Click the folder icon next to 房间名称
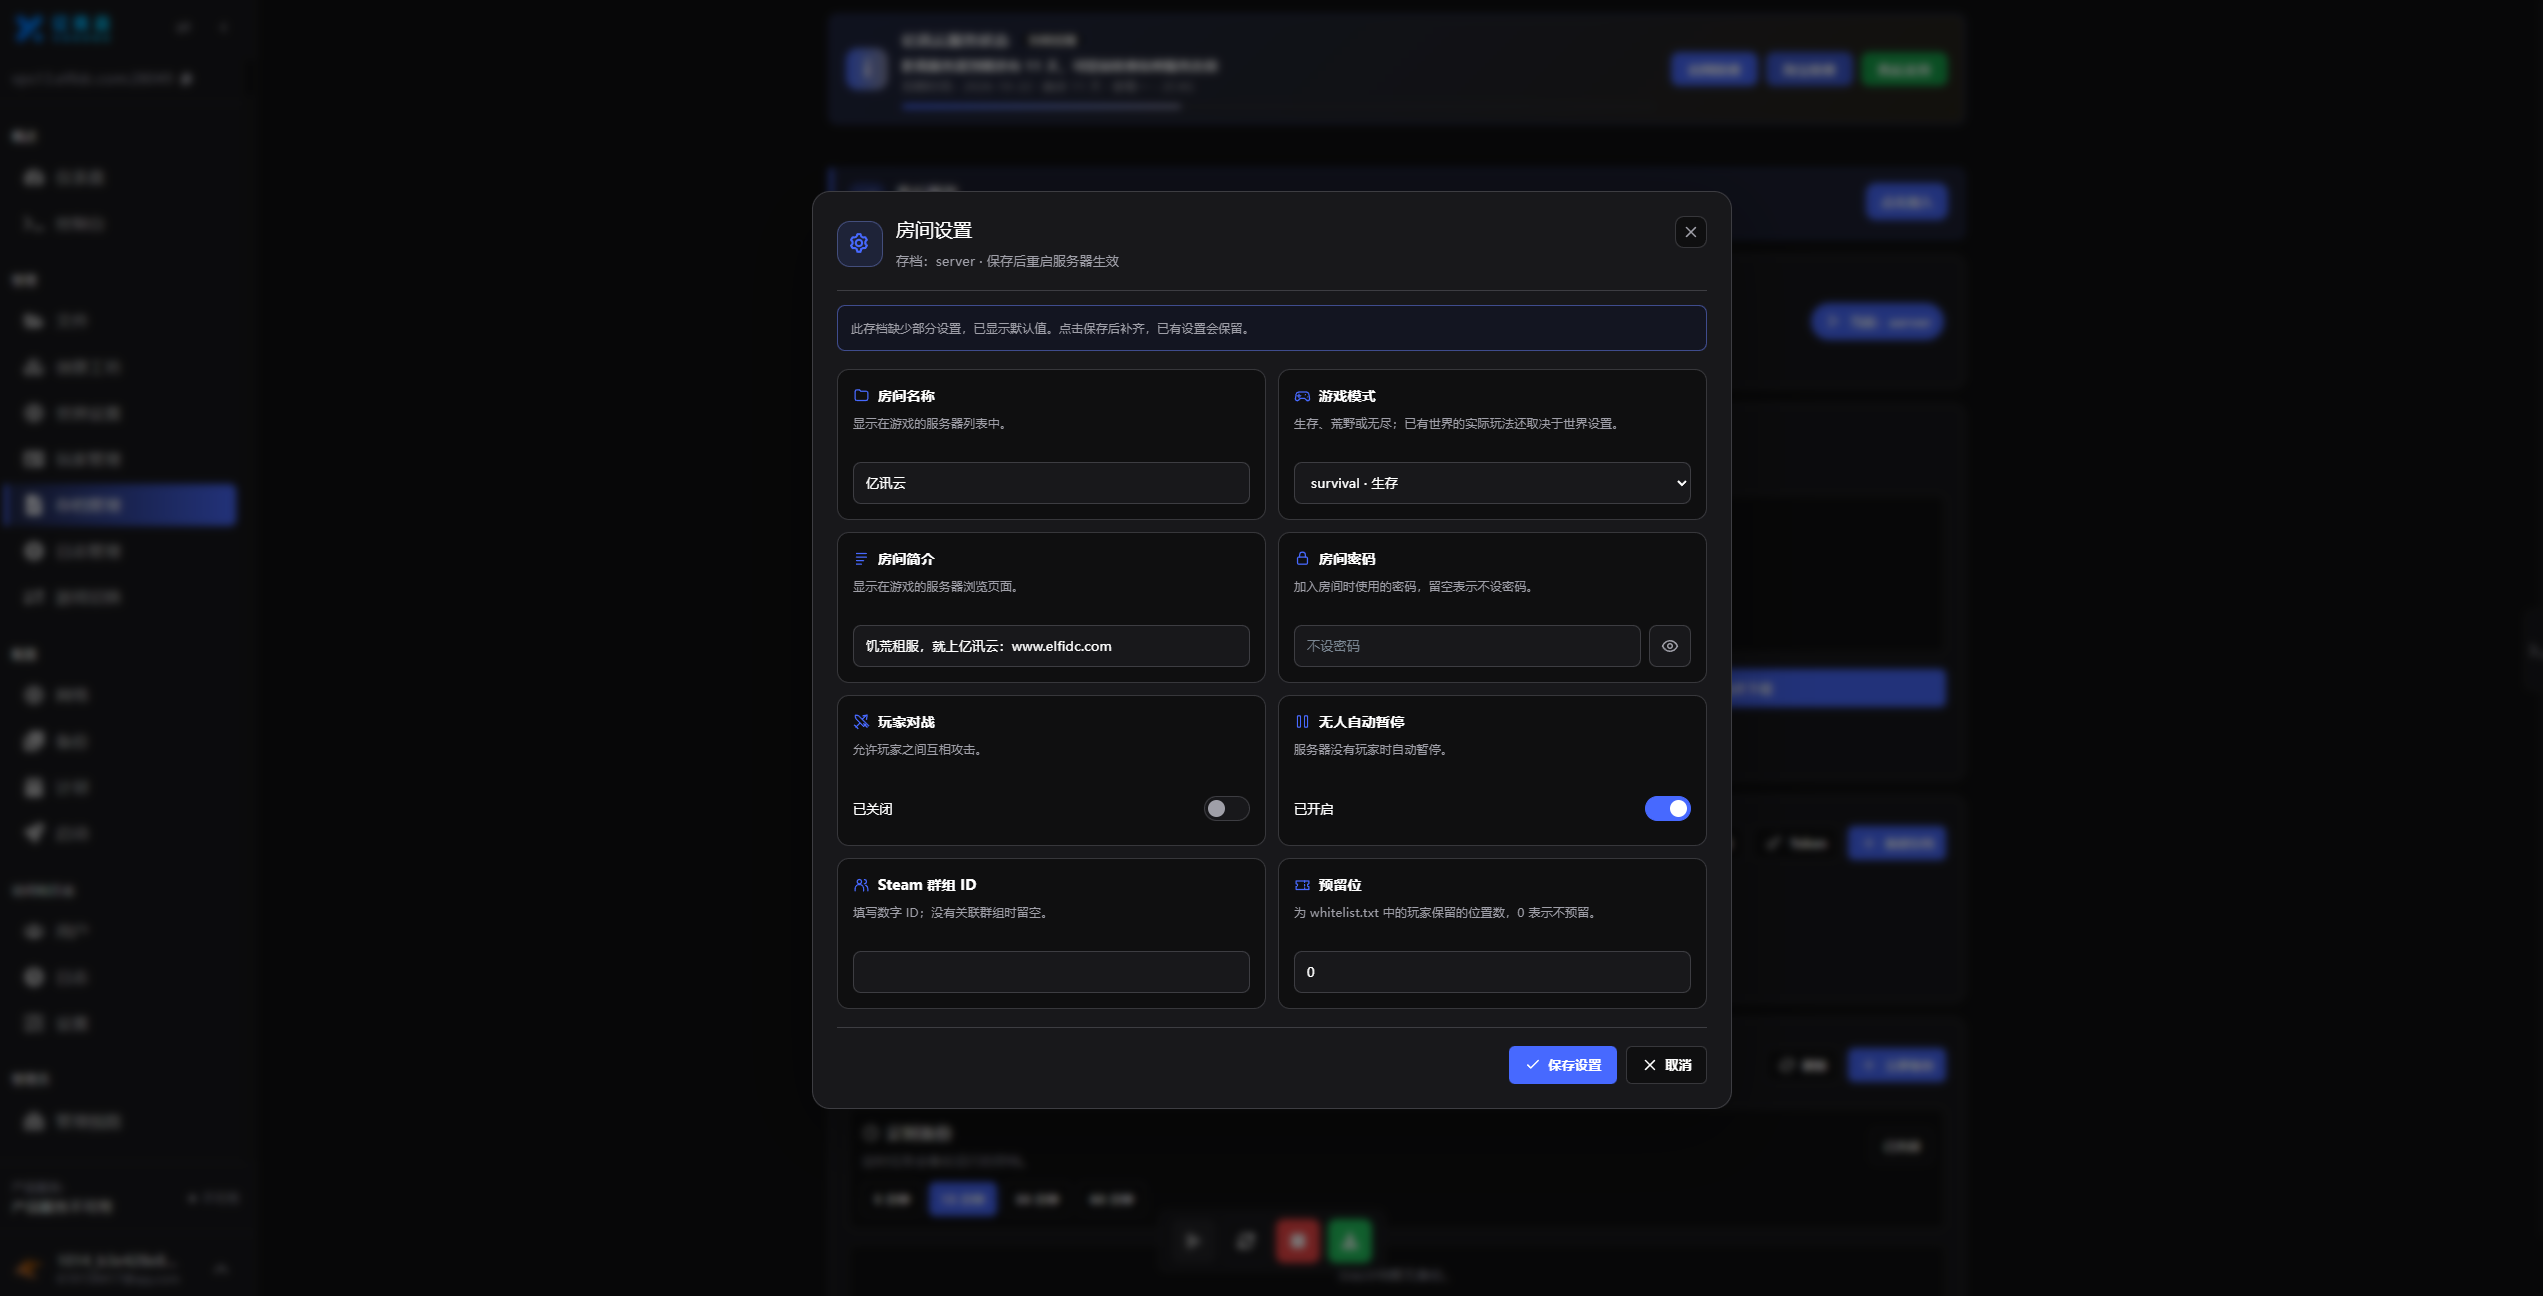Viewport: 2543px width, 1296px height. click(x=861, y=396)
